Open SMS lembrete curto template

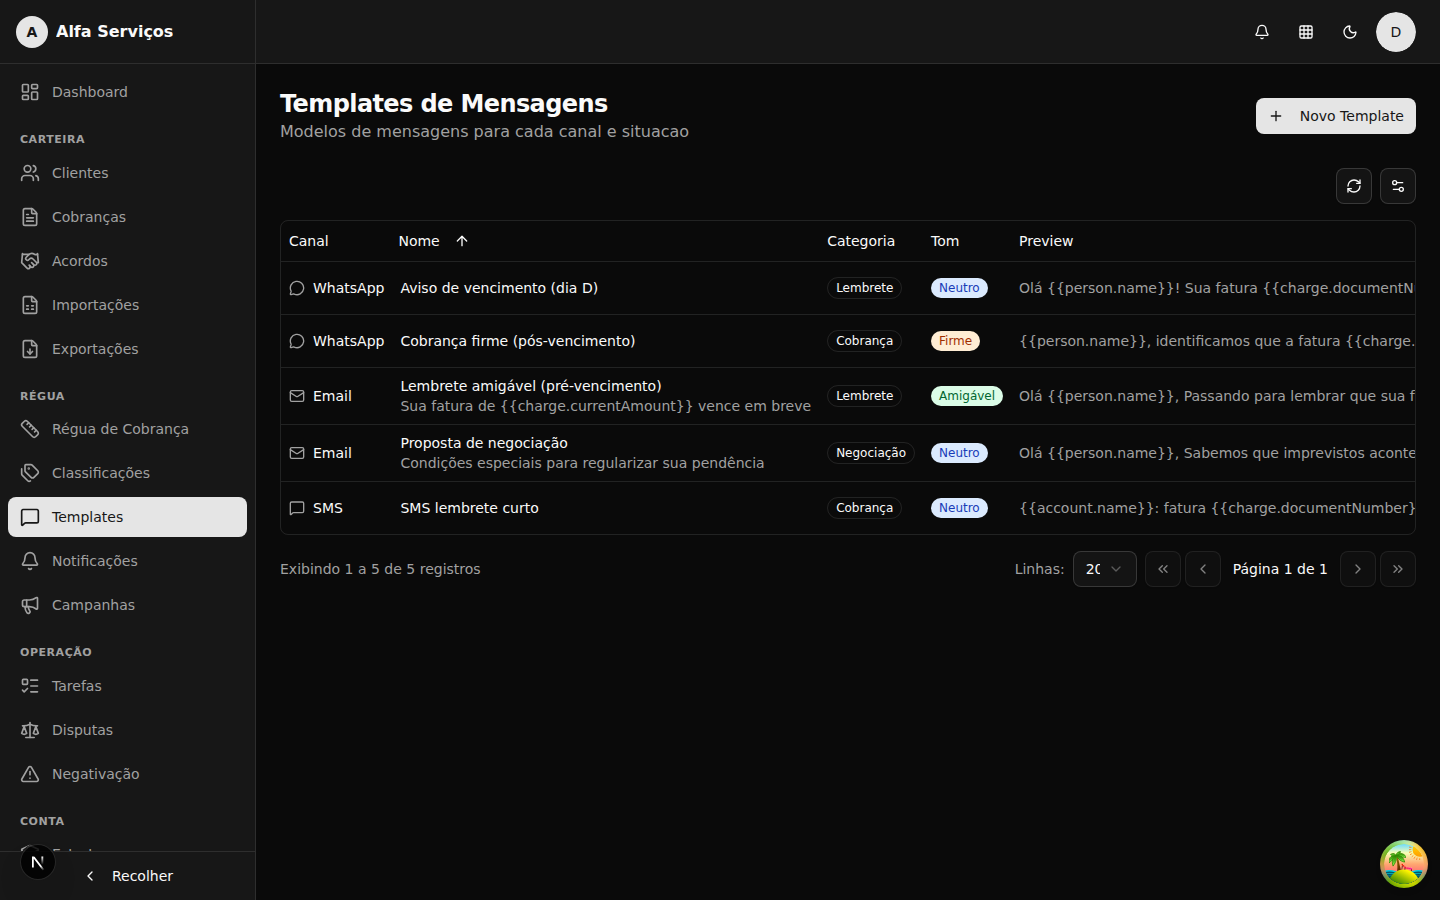click(470, 508)
